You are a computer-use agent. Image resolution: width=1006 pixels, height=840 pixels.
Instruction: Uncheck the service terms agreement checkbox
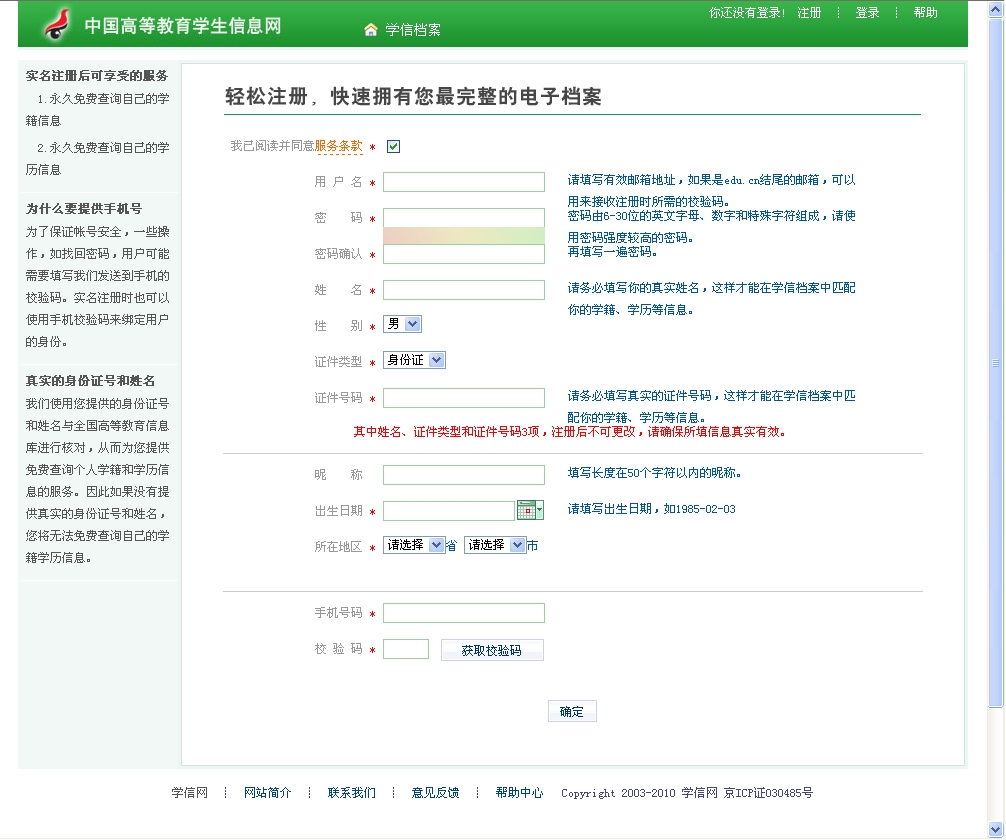pos(393,147)
